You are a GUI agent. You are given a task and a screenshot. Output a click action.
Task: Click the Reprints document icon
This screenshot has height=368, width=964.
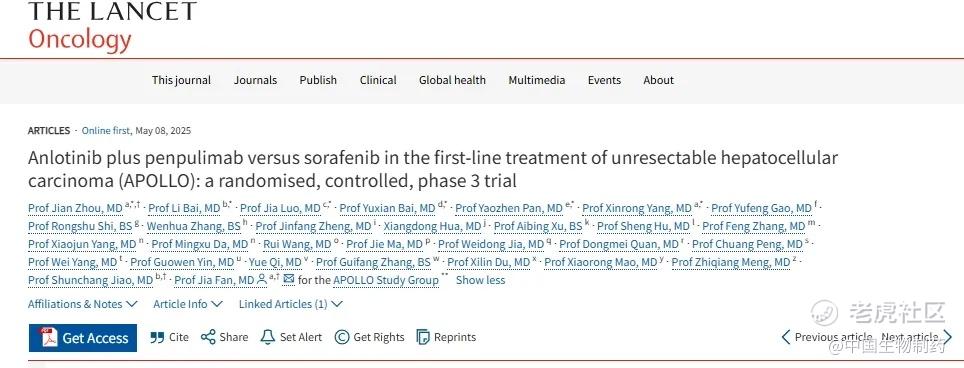[x=423, y=337]
